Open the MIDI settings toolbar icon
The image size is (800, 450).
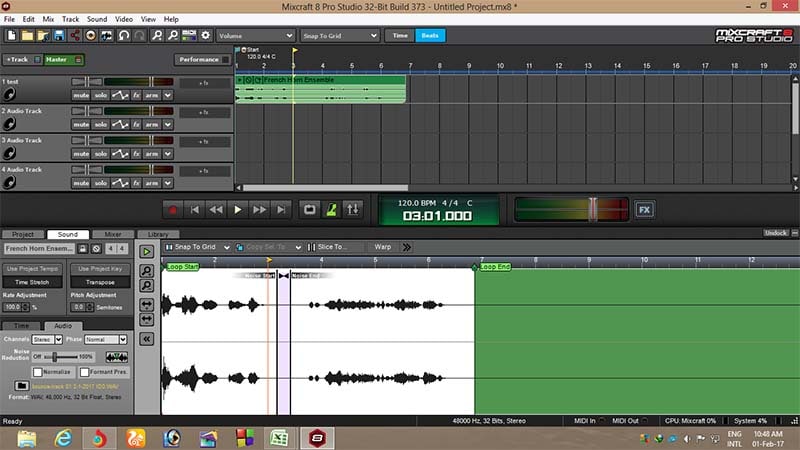point(189,35)
